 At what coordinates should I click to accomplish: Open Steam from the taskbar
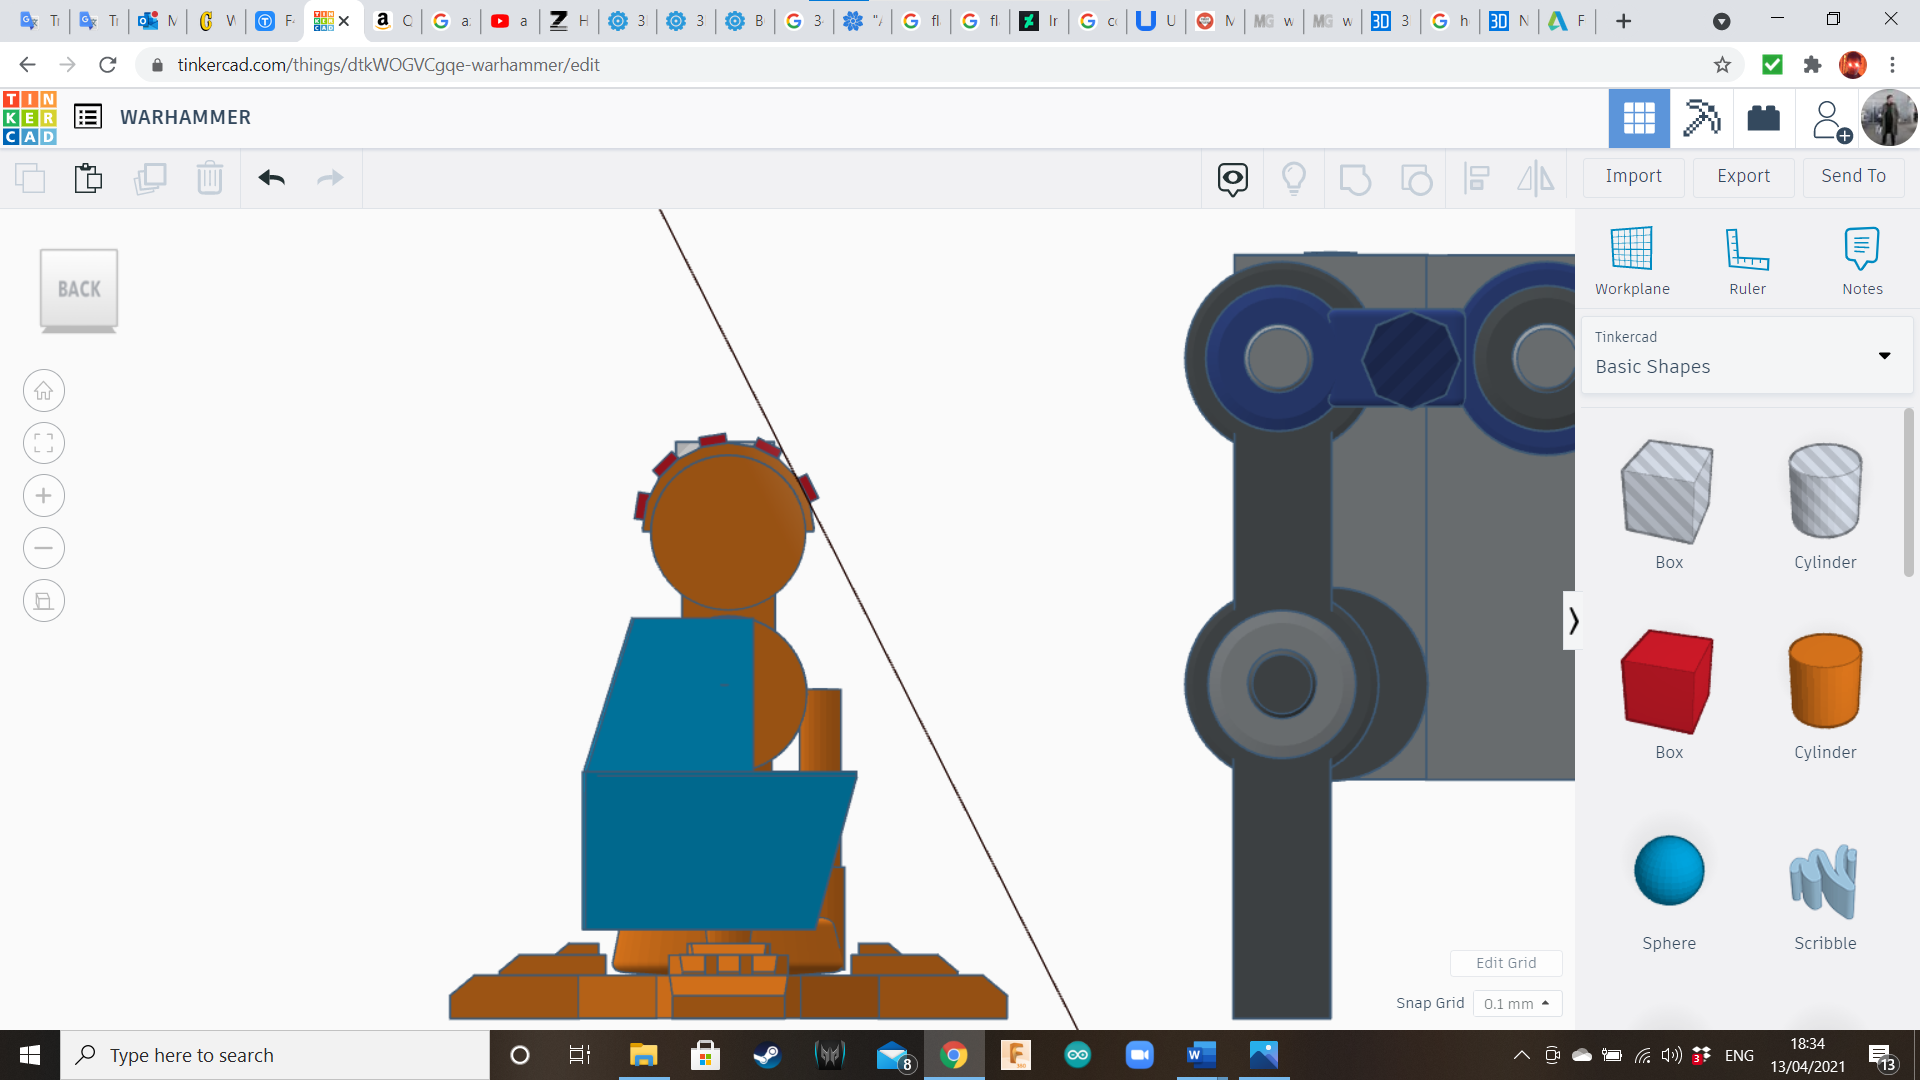[x=767, y=1055]
